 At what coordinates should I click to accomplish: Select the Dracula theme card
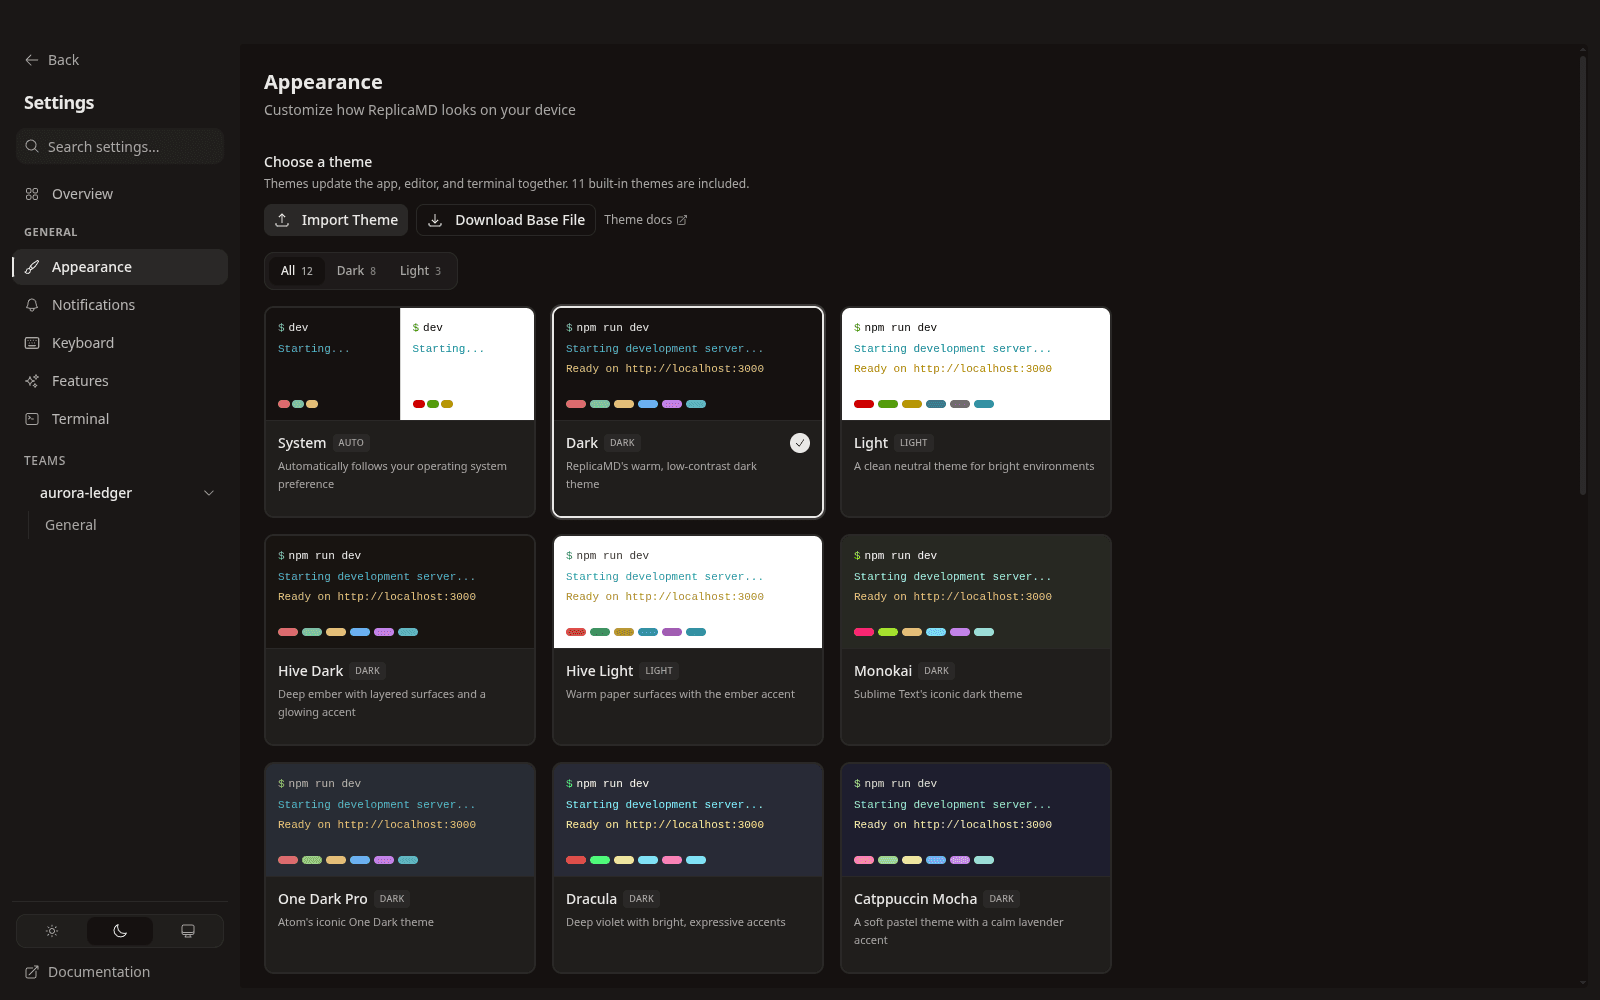click(x=688, y=868)
